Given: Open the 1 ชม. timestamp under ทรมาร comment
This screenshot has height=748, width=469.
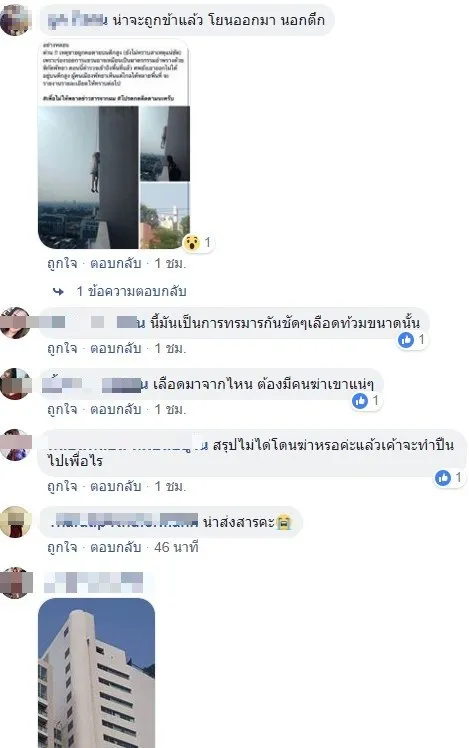Looking at the screenshot, I should tap(170, 349).
